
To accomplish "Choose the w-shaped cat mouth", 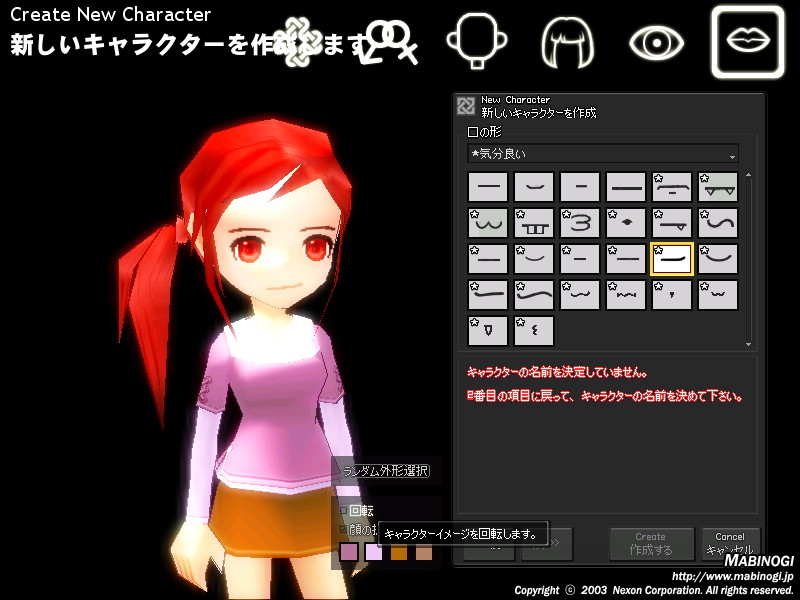I will point(488,223).
